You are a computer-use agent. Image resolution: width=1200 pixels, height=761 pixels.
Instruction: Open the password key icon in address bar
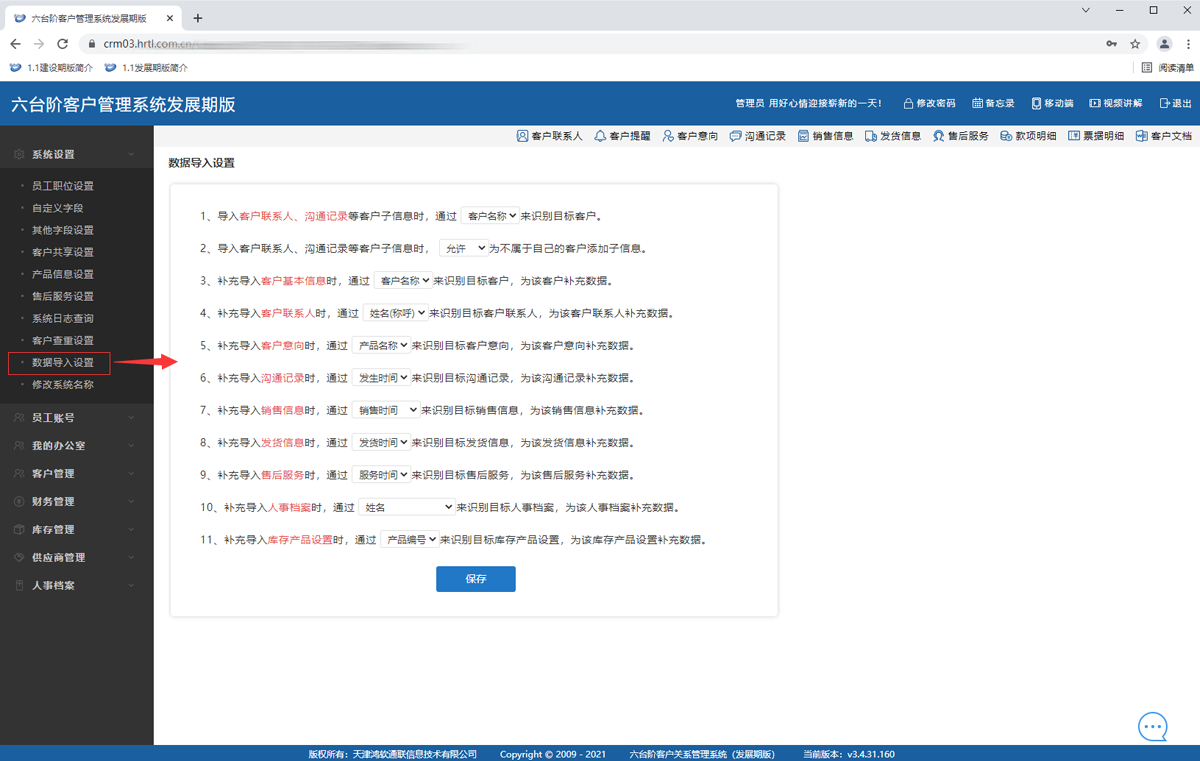[1111, 44]
